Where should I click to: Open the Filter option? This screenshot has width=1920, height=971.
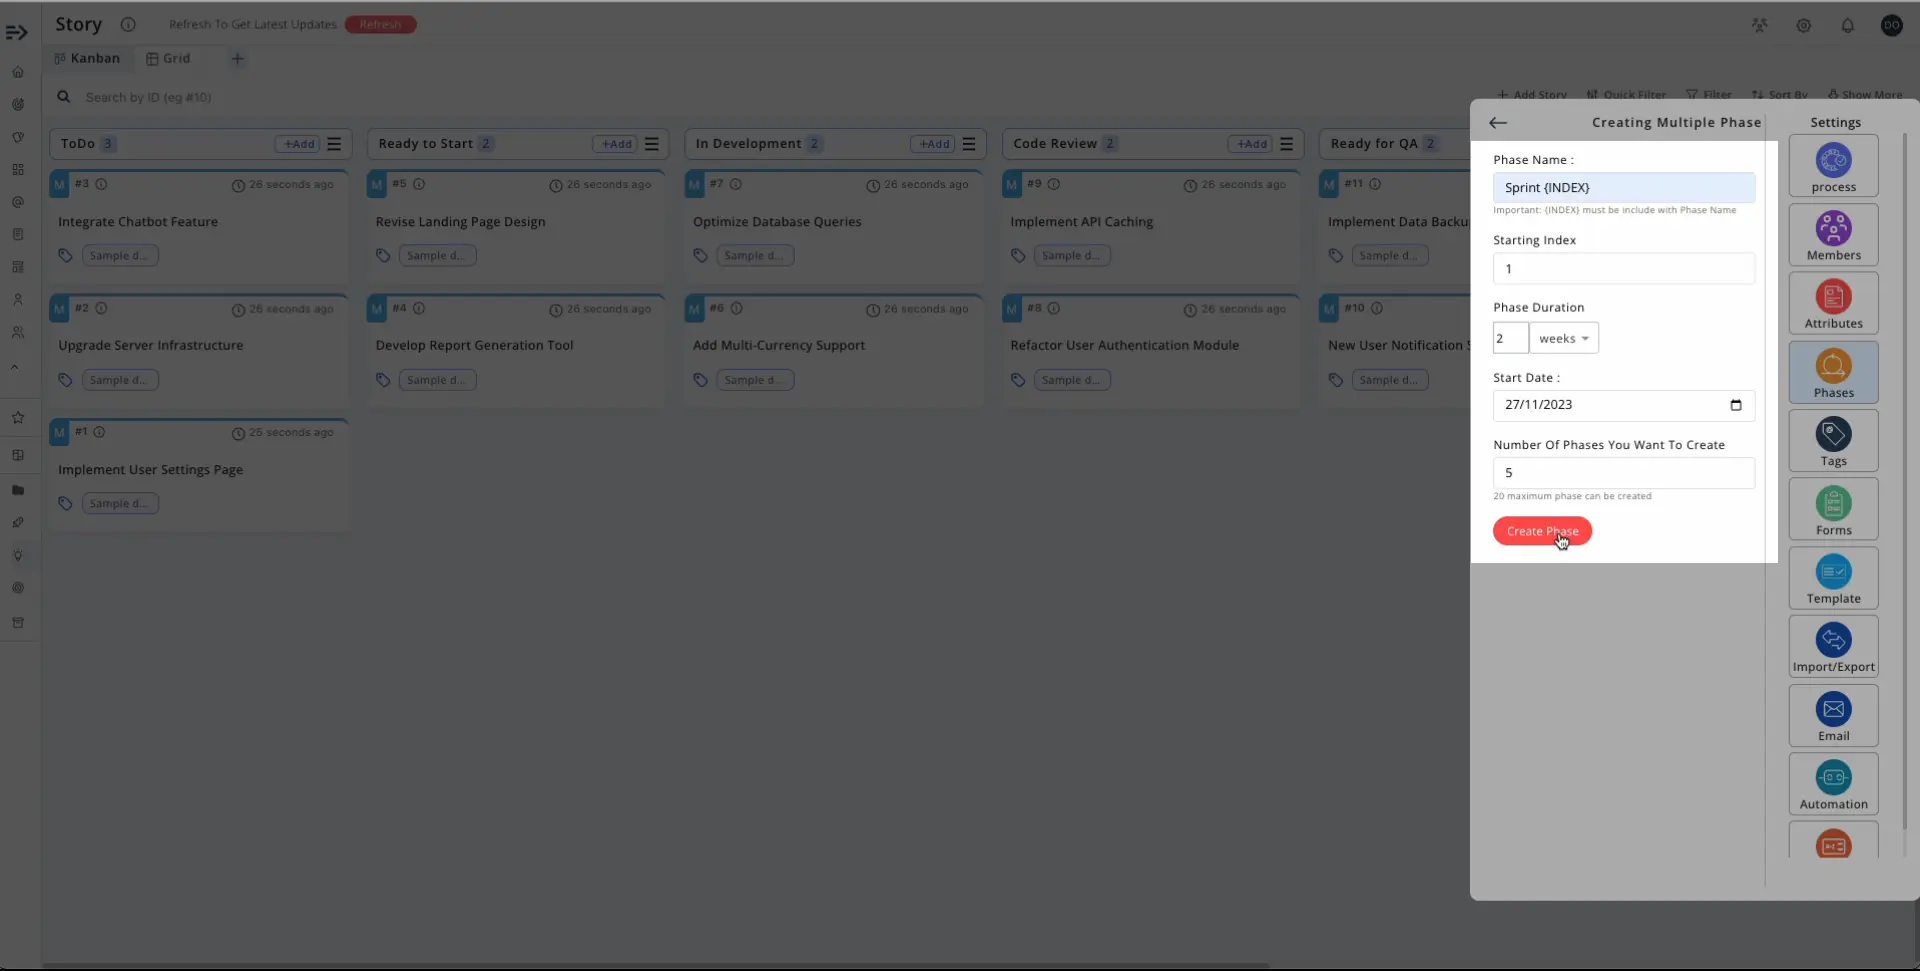[1708, 95]
